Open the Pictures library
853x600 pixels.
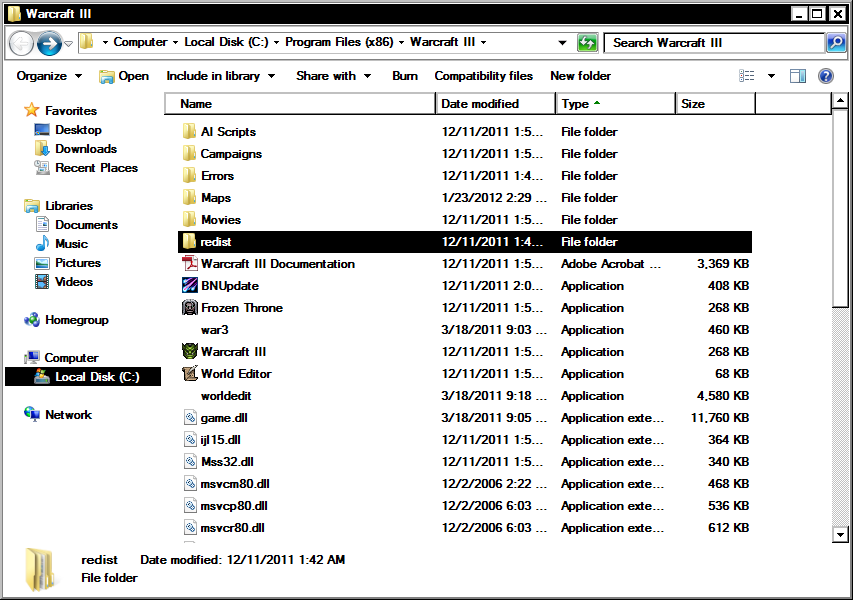click(x=67, y=263)
